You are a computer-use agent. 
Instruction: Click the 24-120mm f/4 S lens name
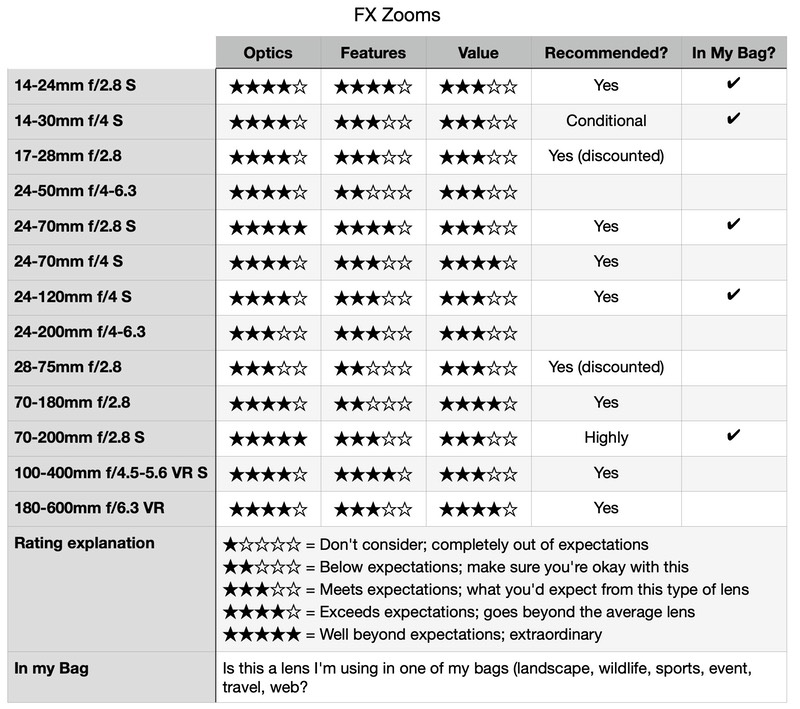coord(73,297)
